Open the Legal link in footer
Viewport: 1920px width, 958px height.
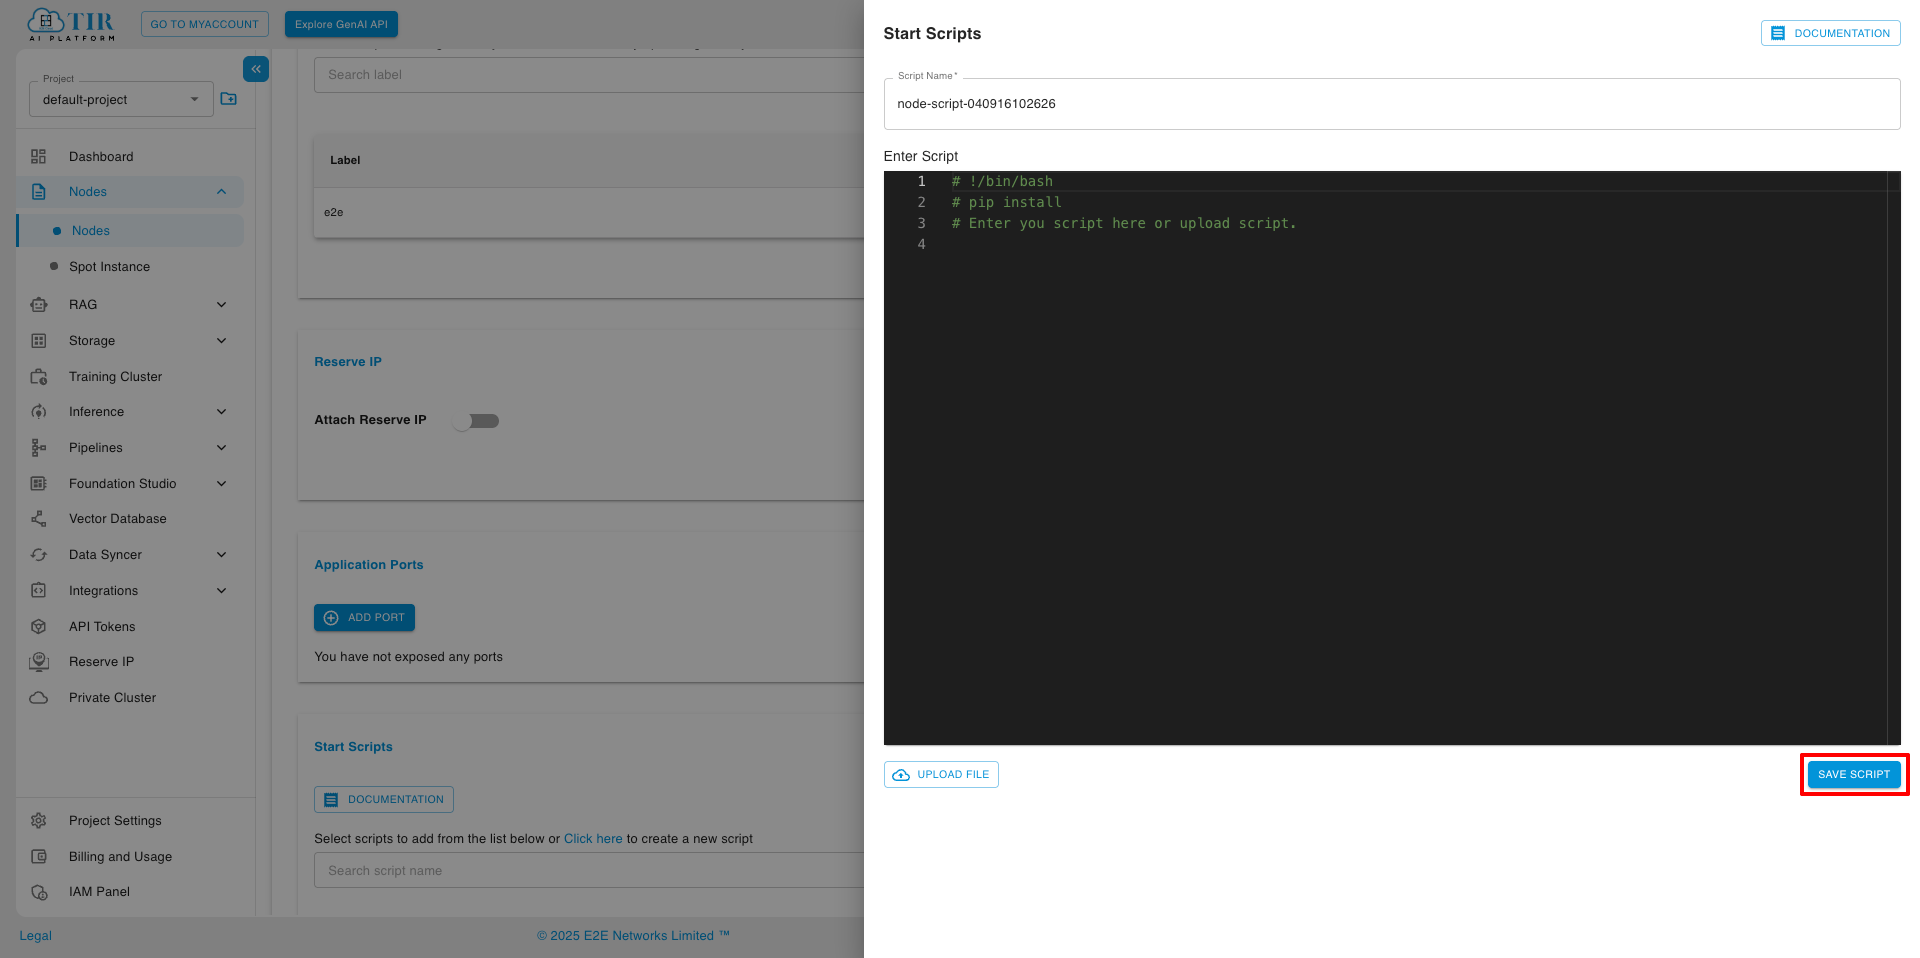click(x=35, y=936)
